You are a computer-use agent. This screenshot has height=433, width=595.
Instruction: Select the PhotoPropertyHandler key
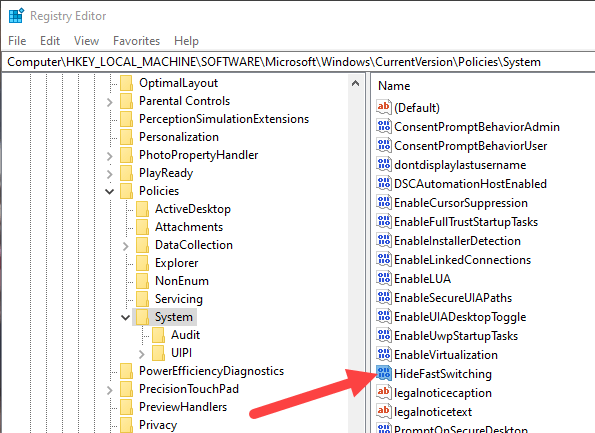pos(198,155)
